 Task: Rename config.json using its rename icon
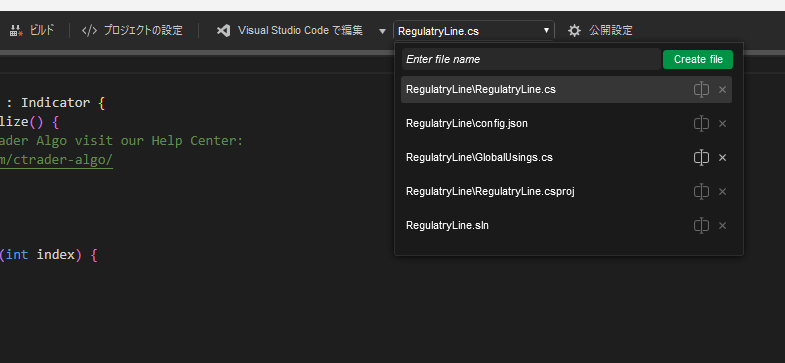pyautogui.click(x=701, y=124)
